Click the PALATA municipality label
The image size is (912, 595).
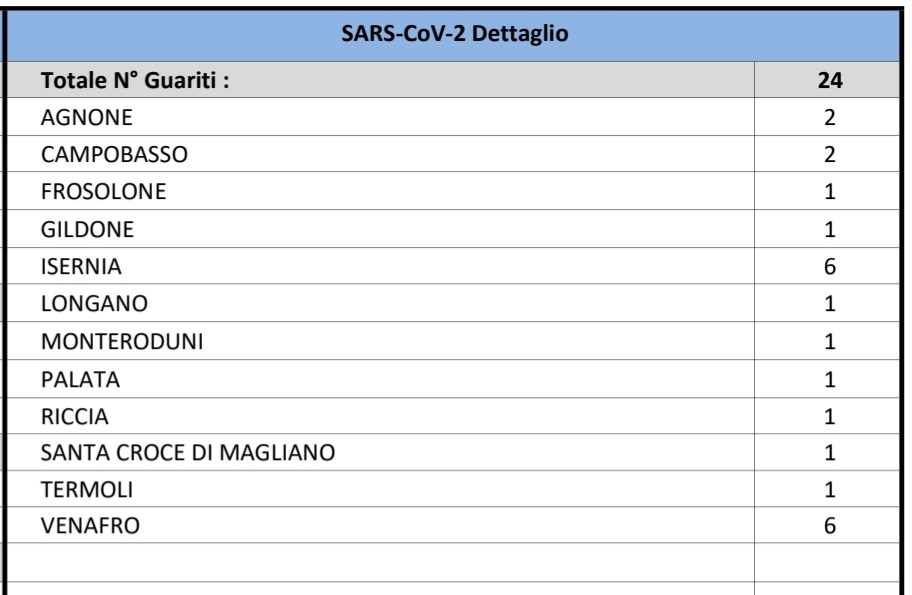click(80, 380)
